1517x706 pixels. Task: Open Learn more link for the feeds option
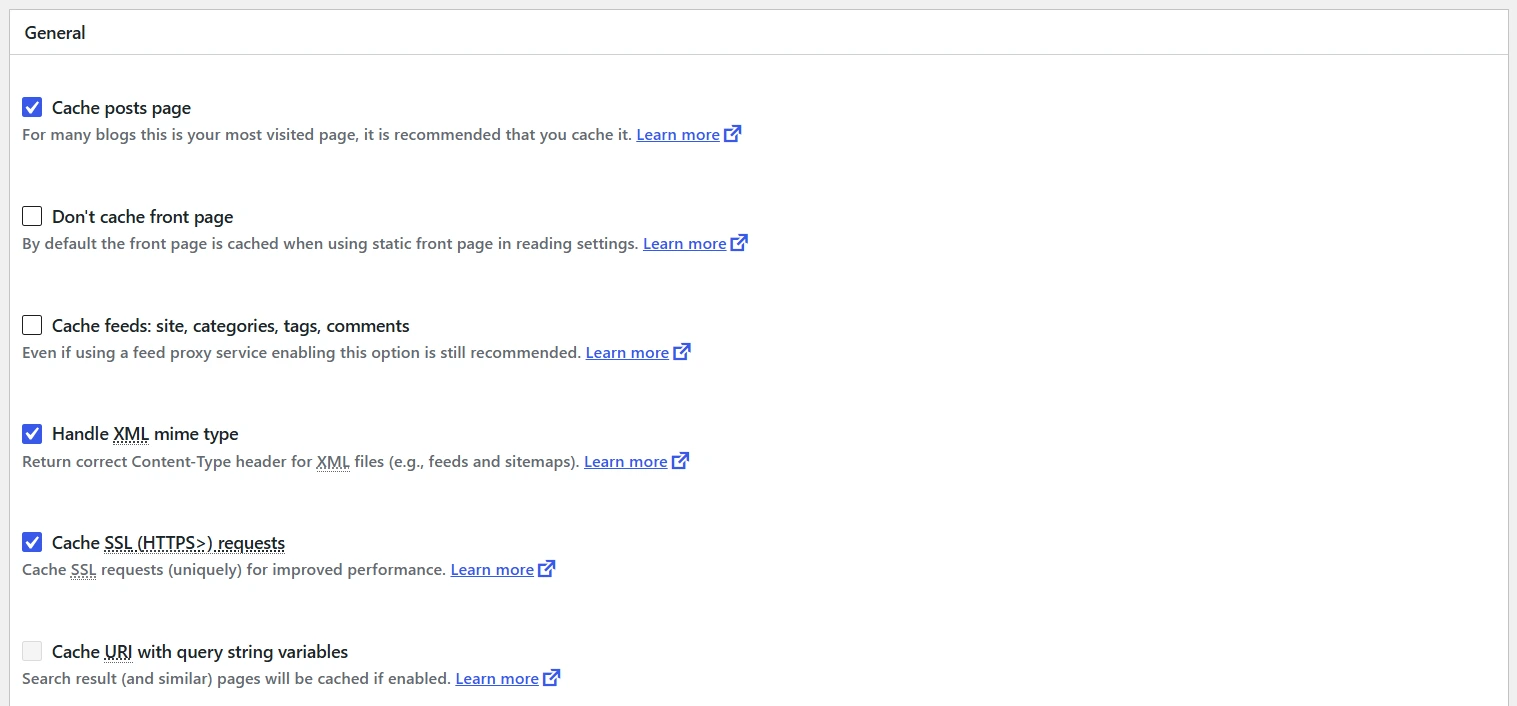click(x=627, y=353)
